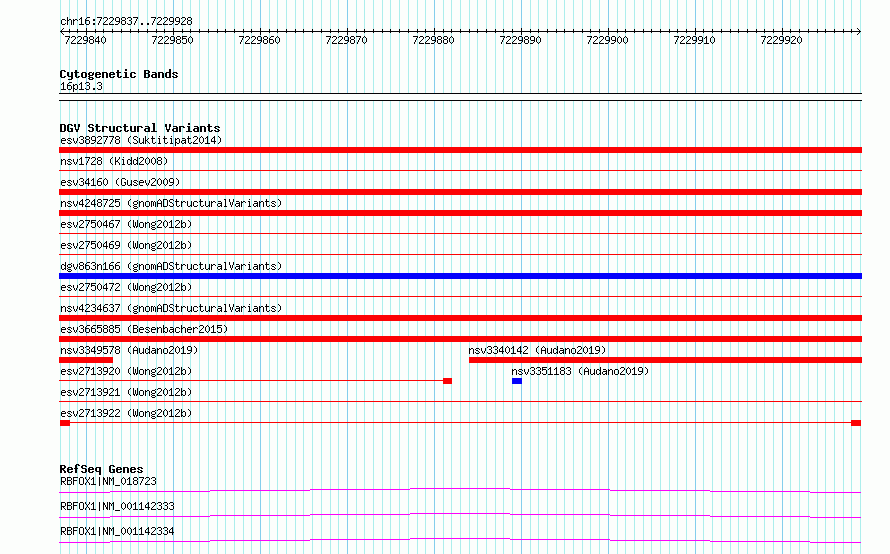Click the small red block ending esv2713920

pyautogui.click(x=447, y=381)
